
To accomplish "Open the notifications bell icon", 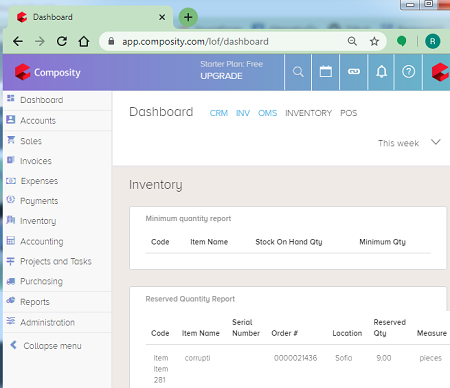I will pos(381,72).
